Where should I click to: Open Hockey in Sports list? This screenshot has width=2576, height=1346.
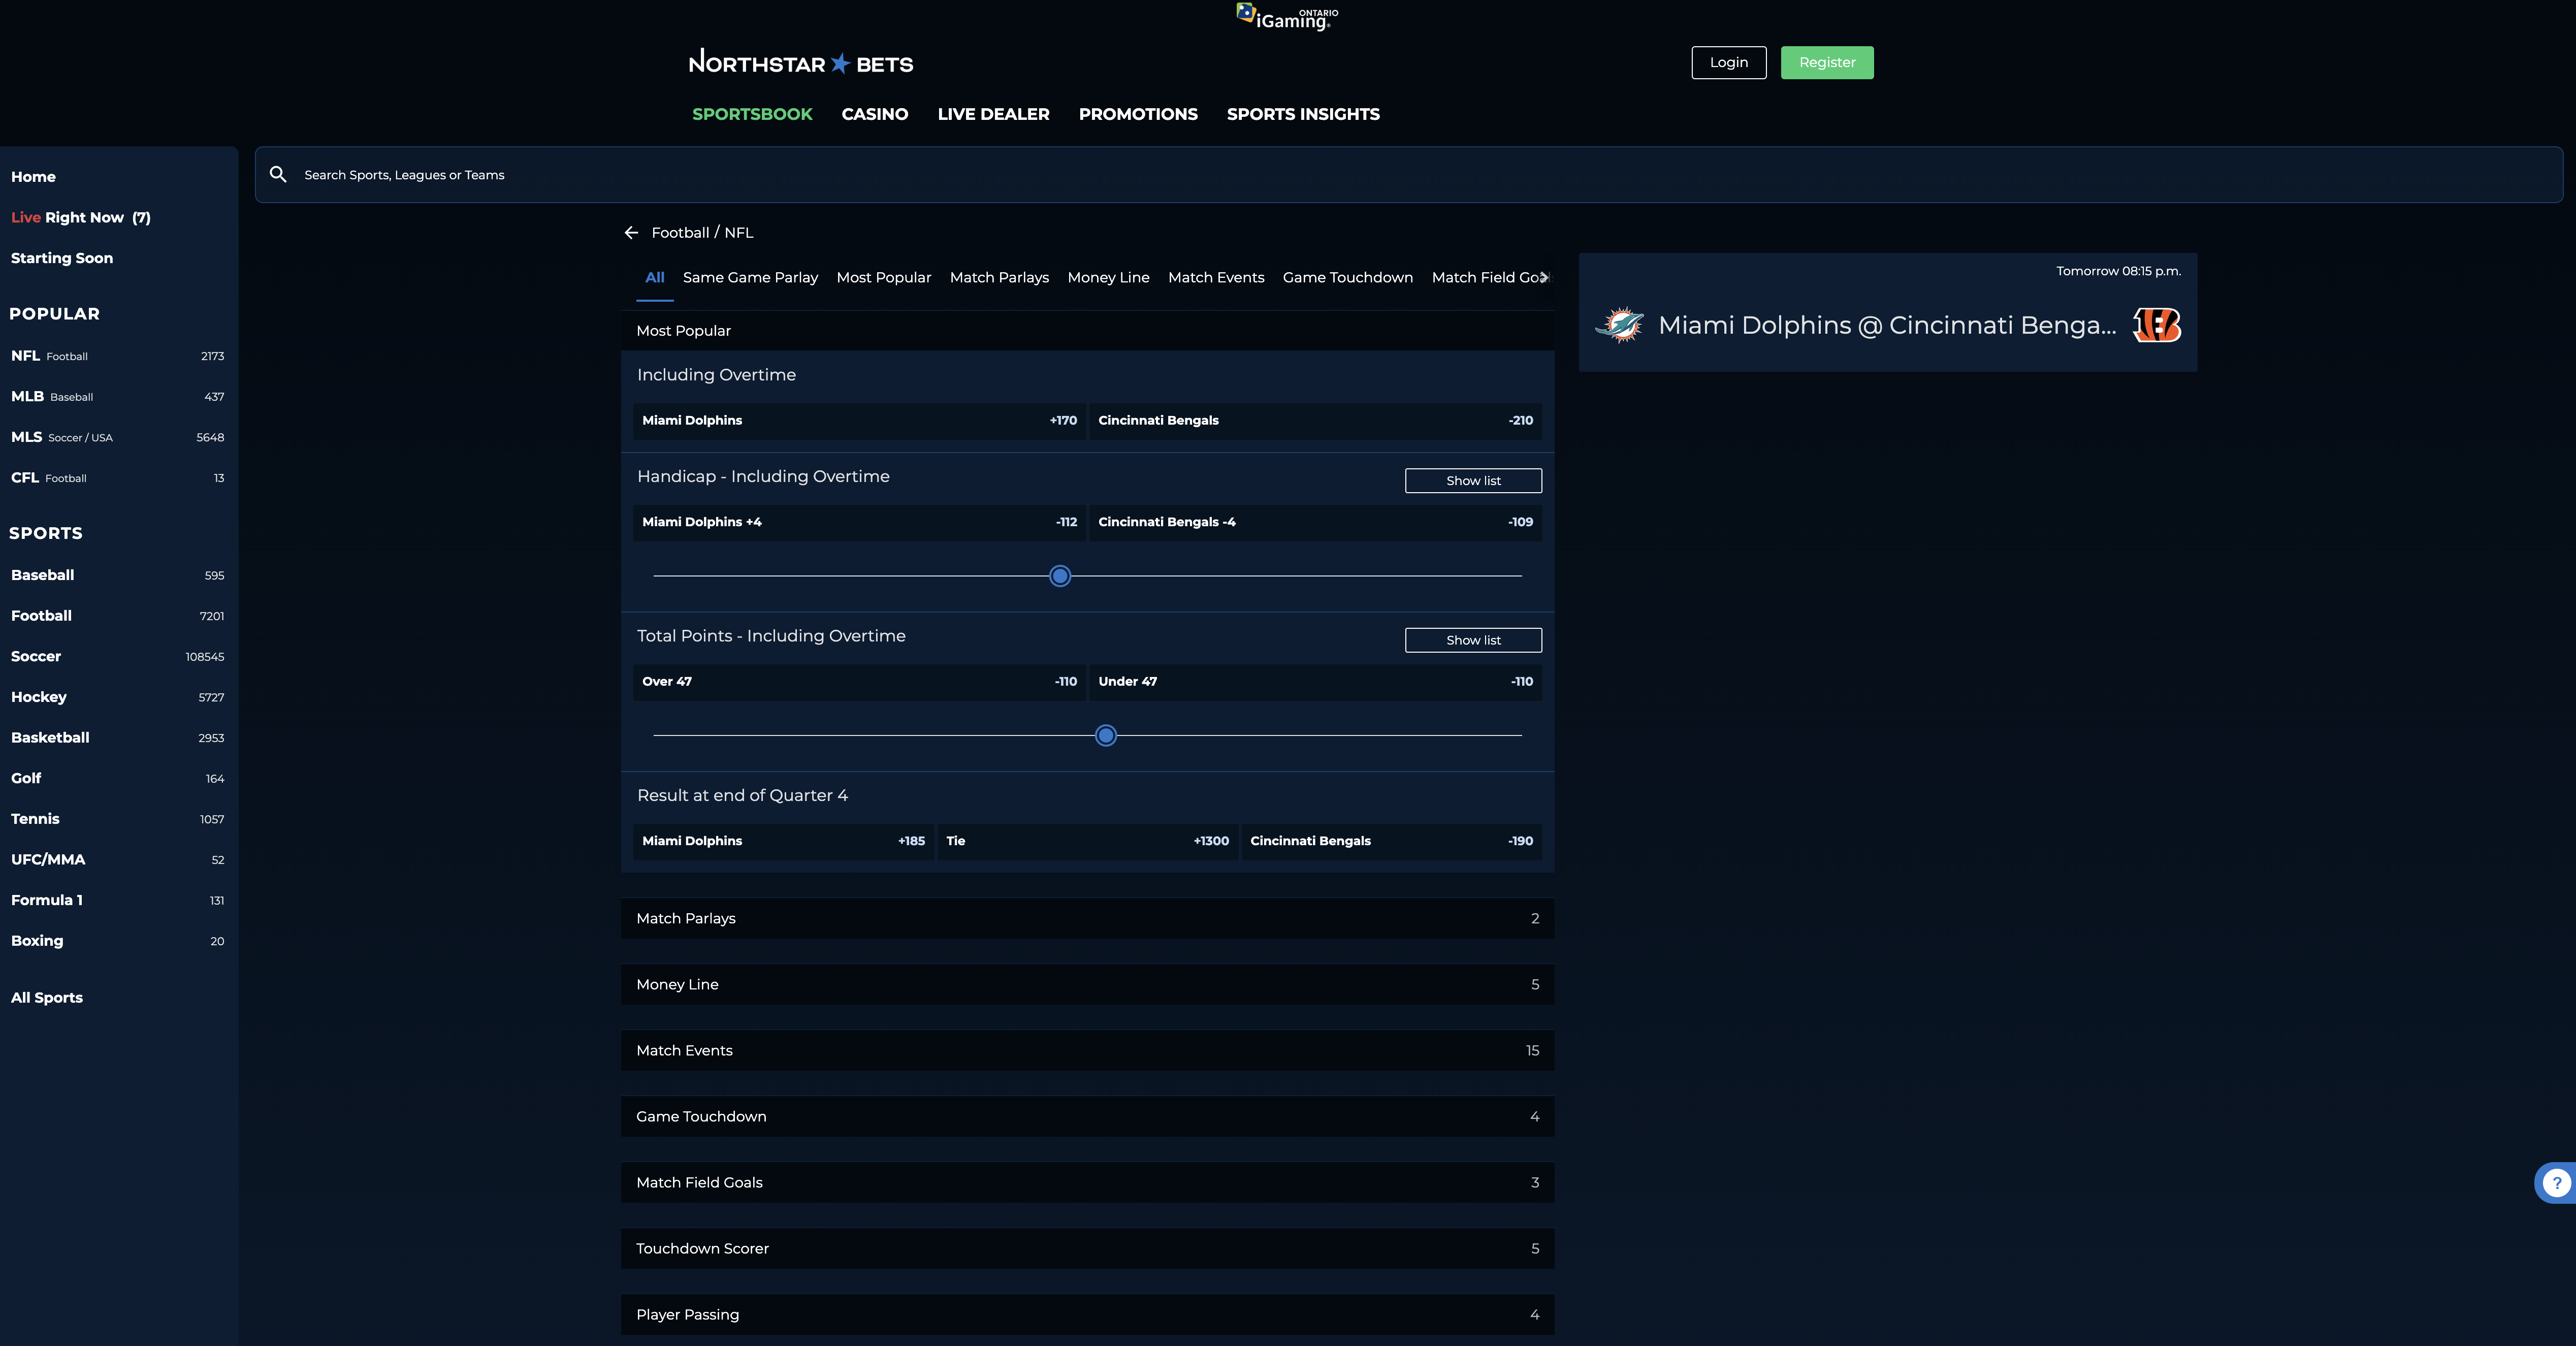(x=118, y=698)
